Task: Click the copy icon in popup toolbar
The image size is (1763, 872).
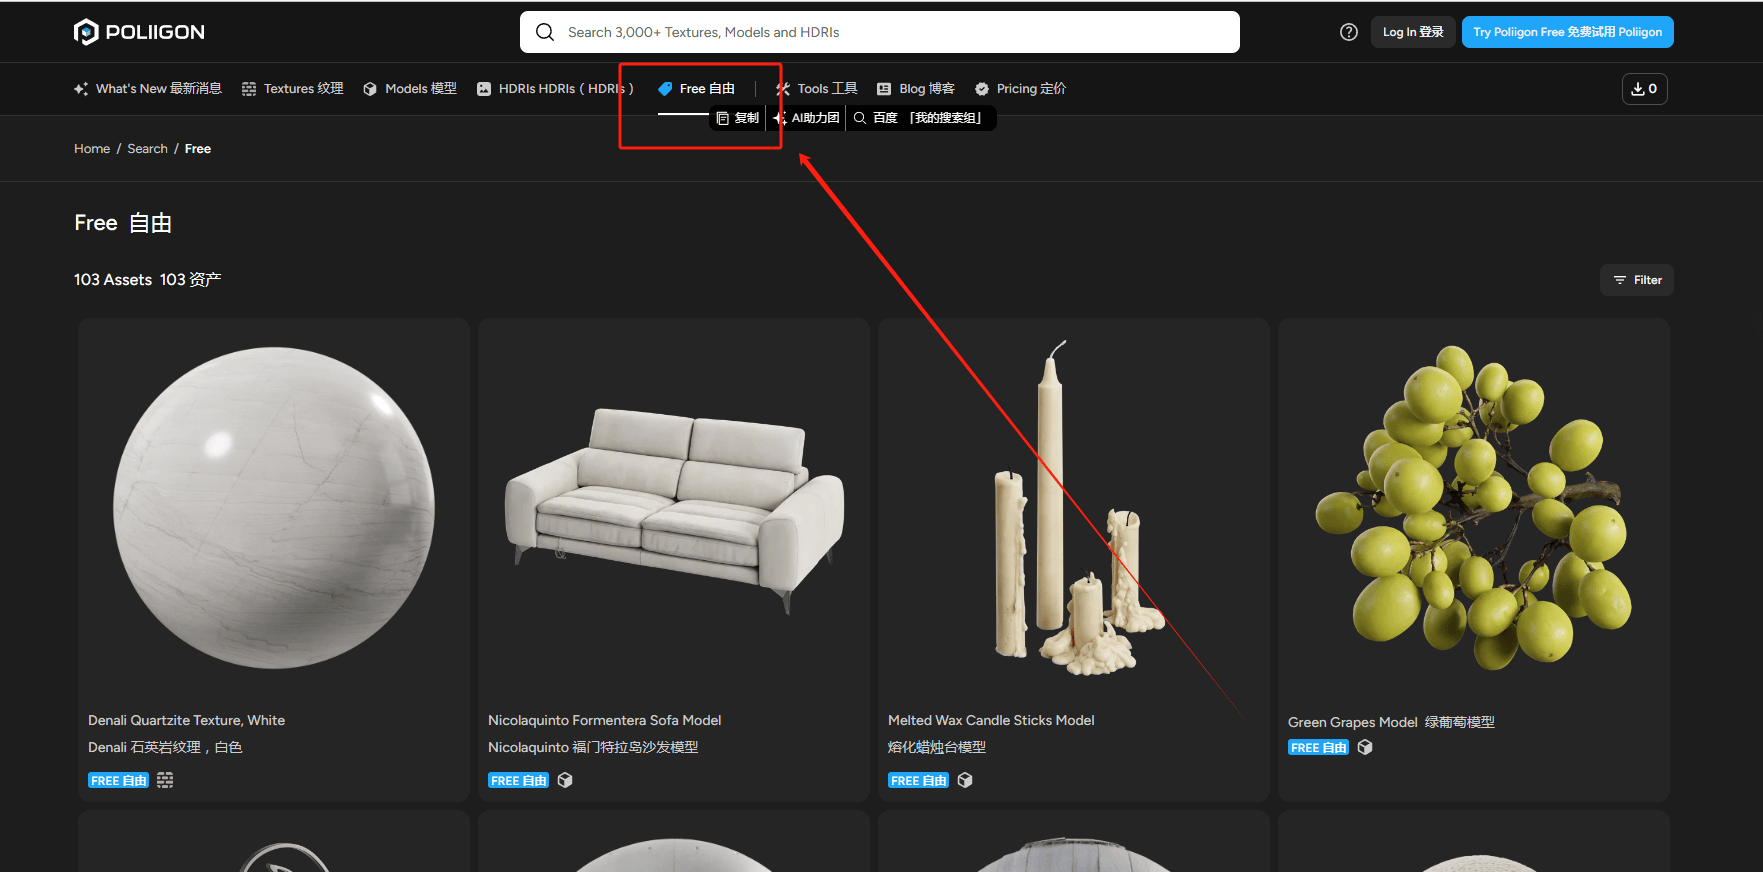Action: (x=723, y=118)
